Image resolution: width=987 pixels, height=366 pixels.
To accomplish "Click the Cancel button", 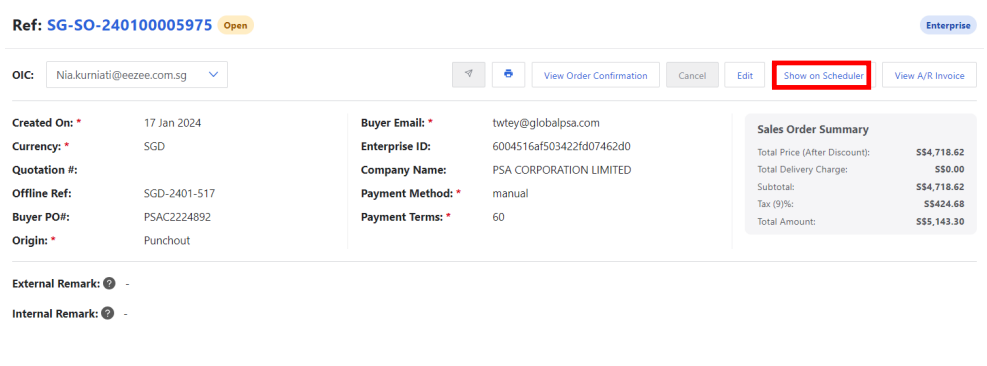I will tap(692, 75).
